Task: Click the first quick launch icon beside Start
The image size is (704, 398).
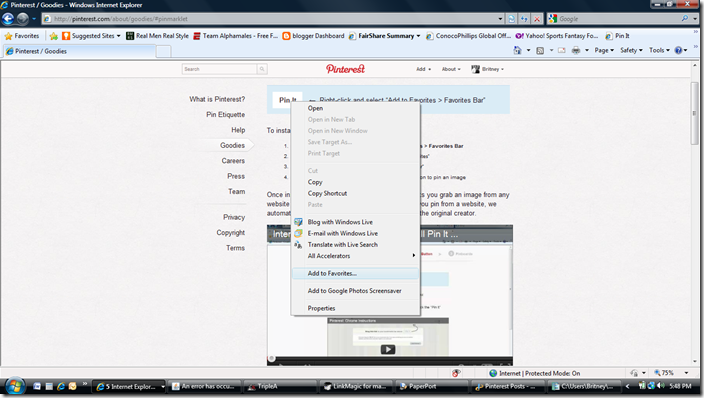Action: [37, 386]
